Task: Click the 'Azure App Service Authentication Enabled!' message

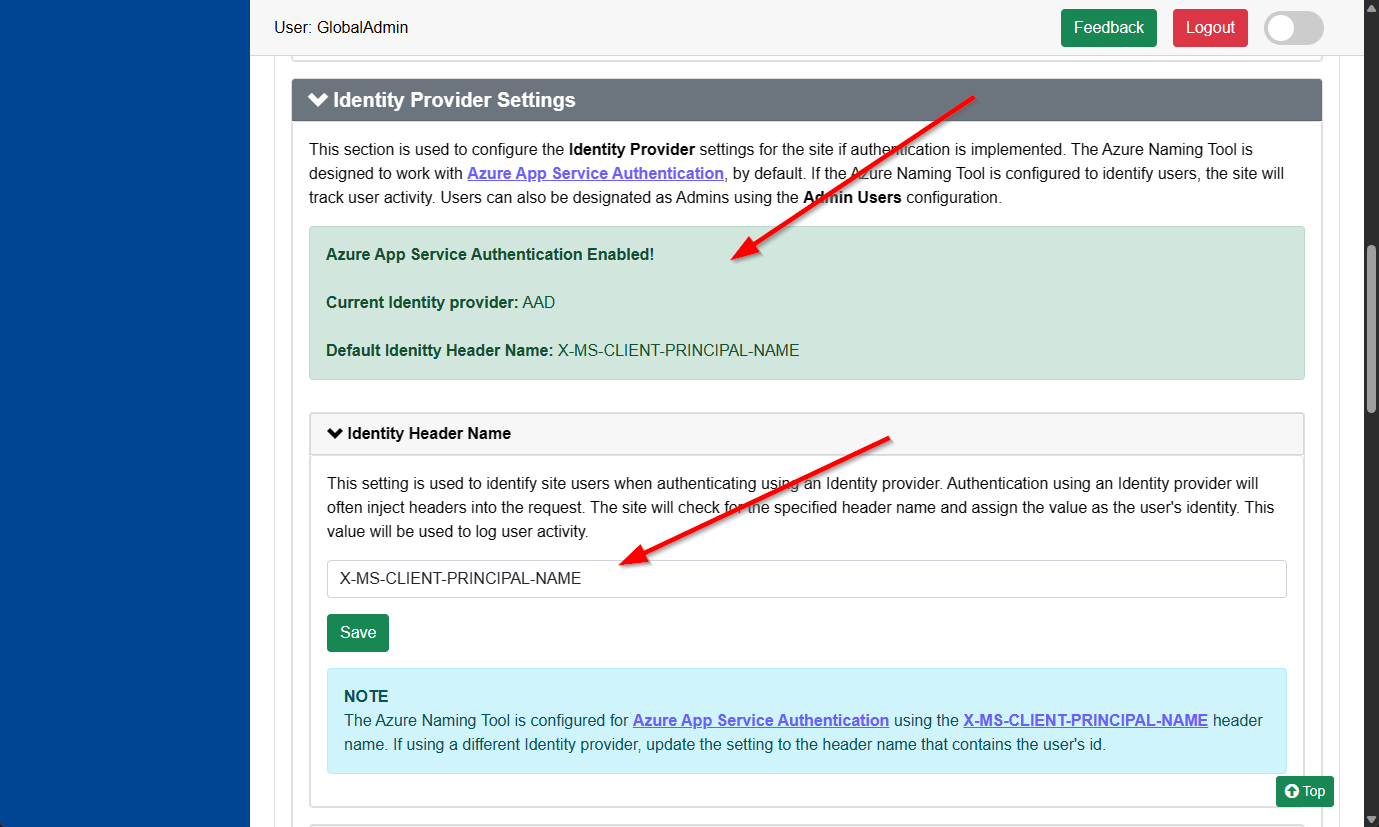Action: point(490,254)
